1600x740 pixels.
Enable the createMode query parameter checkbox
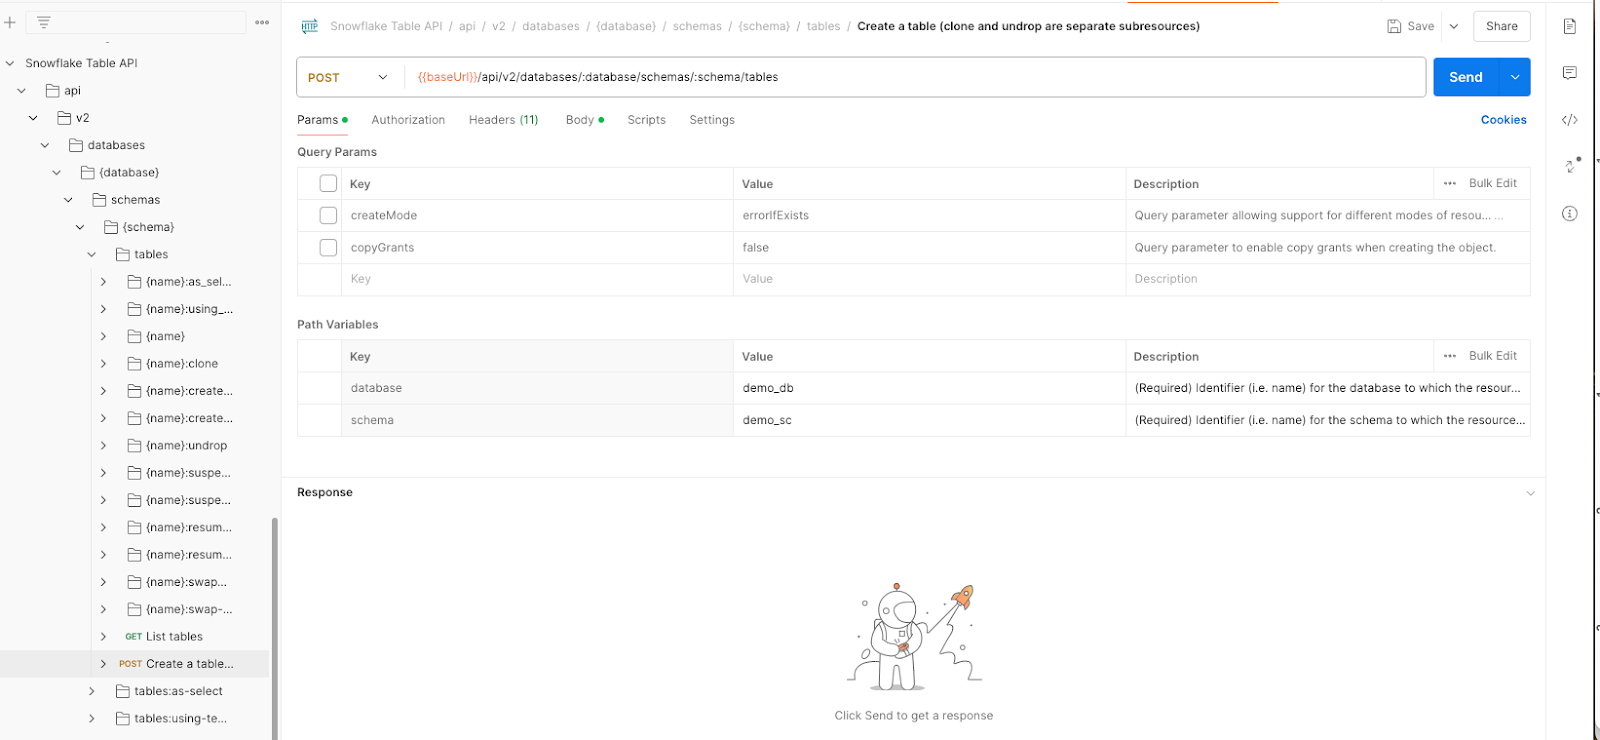(328, 215)
